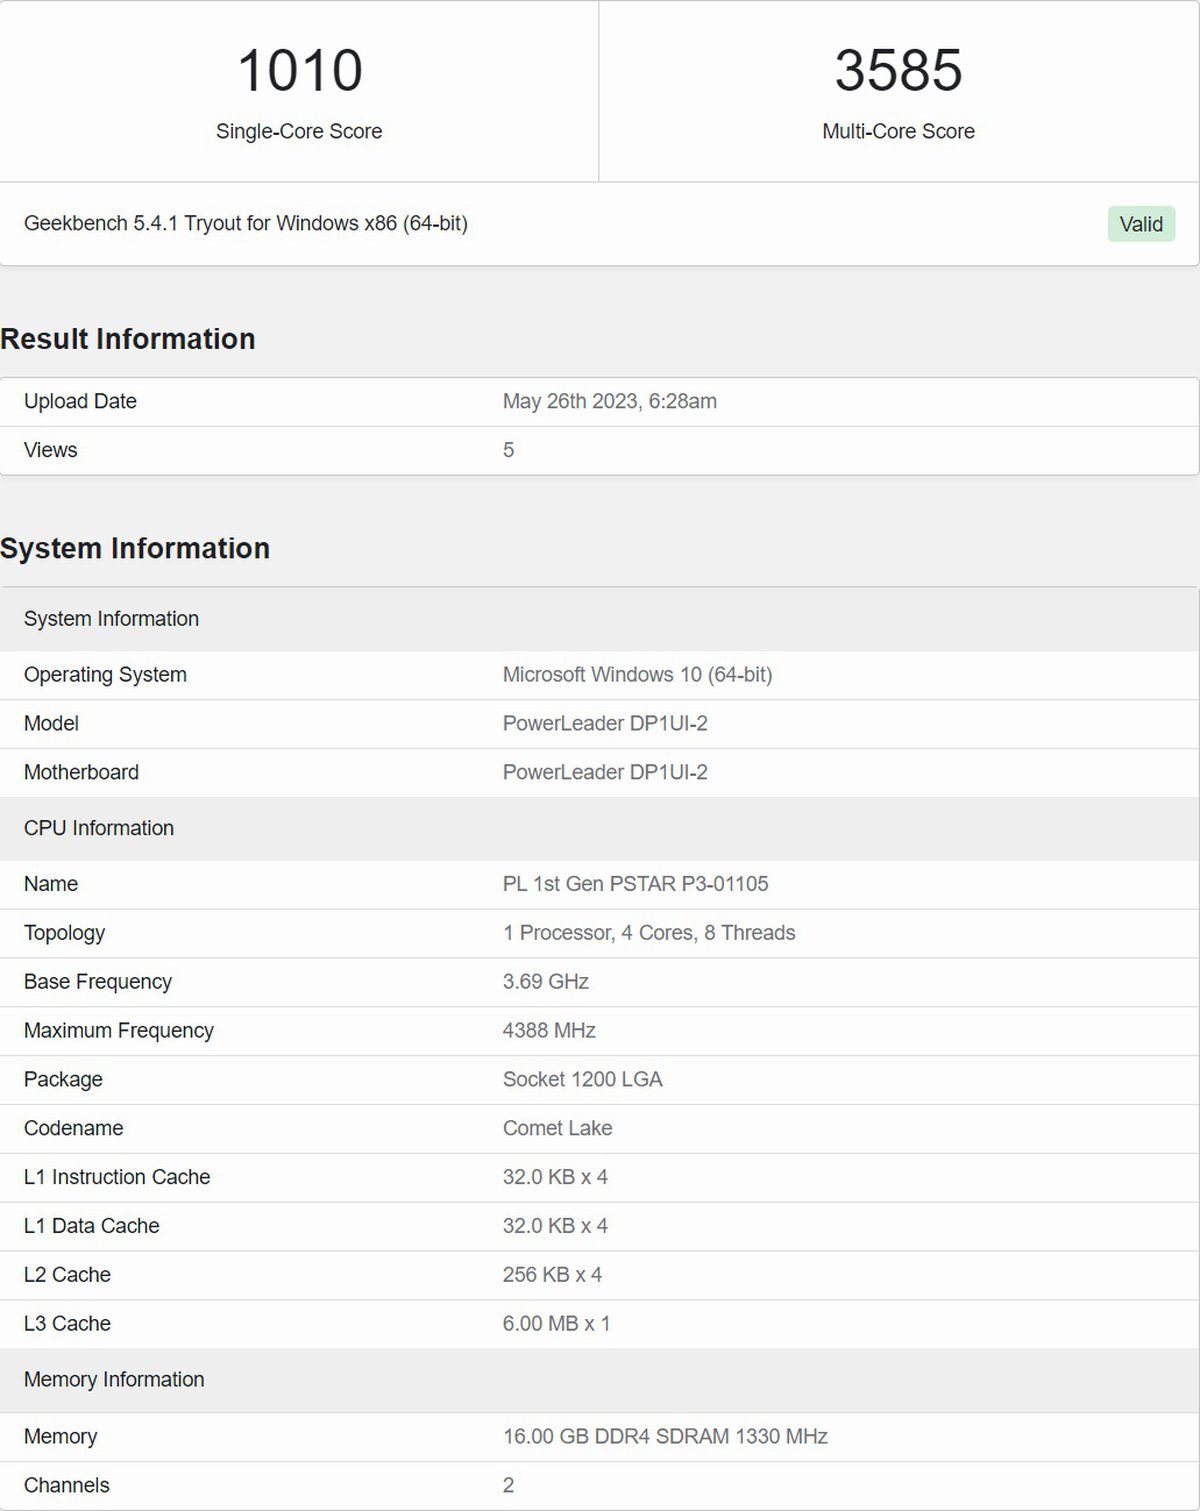The image size is (1200, 1511).
Task: Click the 4388 MHz maximum frequency value
Action: (x=549, y=1030)
